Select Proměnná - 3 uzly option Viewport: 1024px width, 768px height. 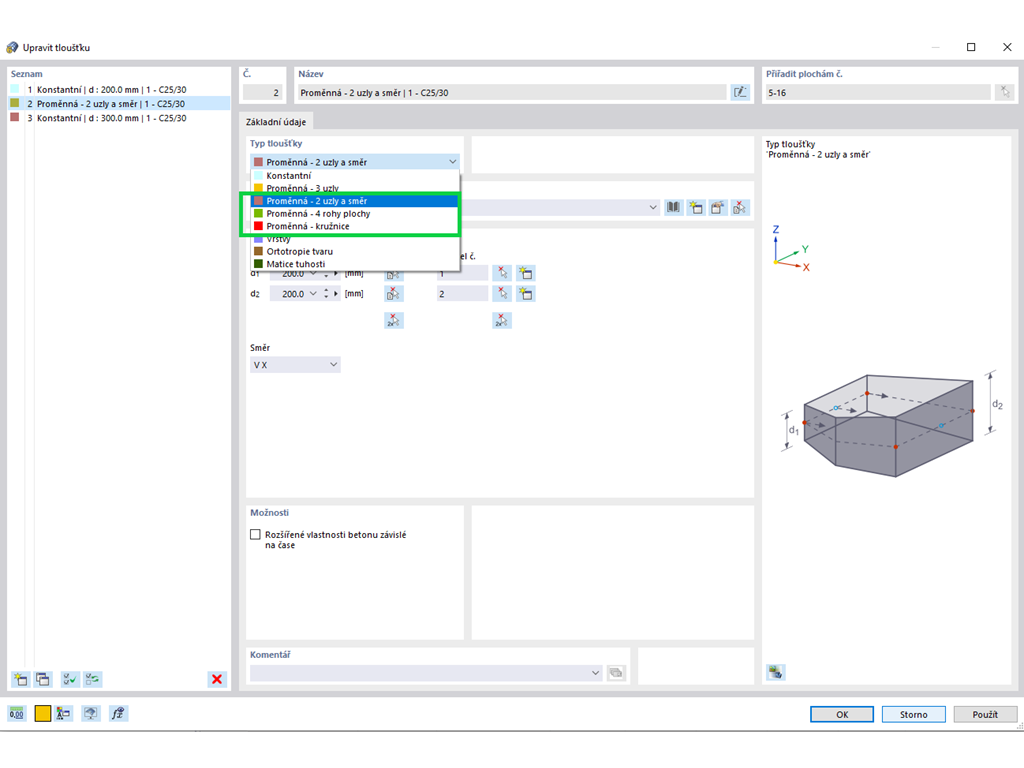[355, 188]
